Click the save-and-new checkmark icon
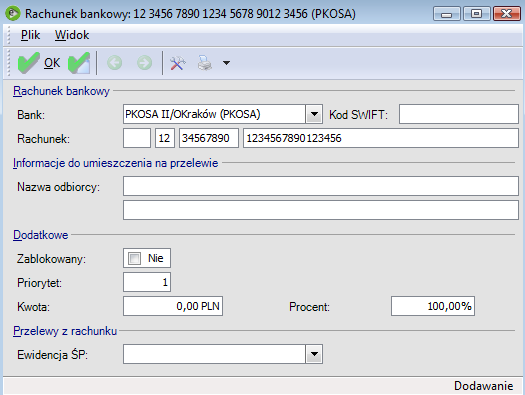This screenshot has height=395, width=525. coord(79,63)
